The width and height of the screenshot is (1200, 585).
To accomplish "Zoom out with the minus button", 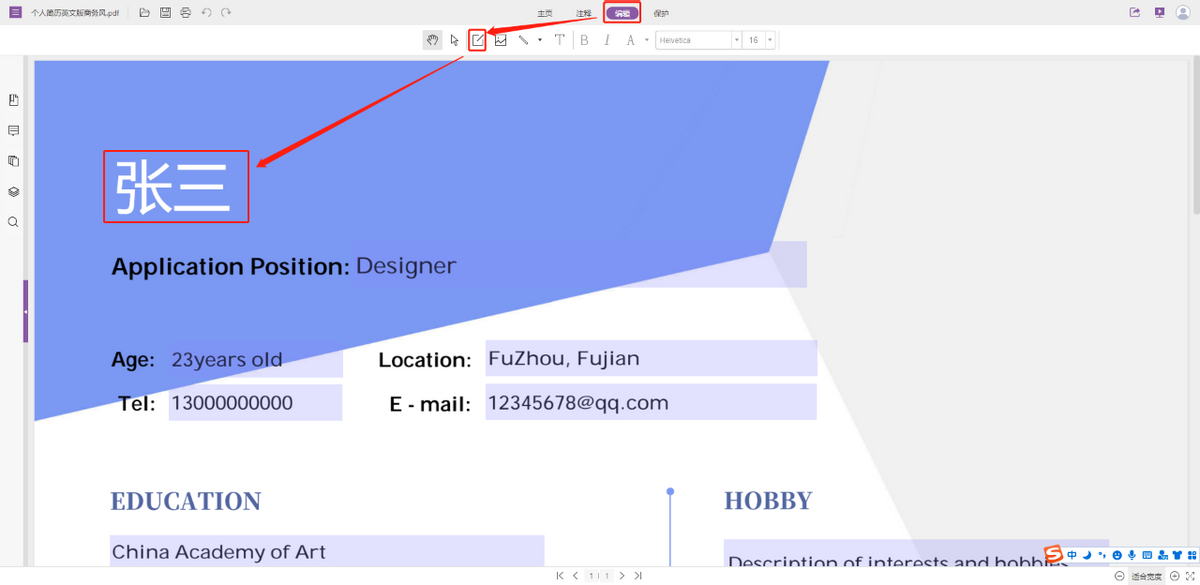I will point(1119,577).
